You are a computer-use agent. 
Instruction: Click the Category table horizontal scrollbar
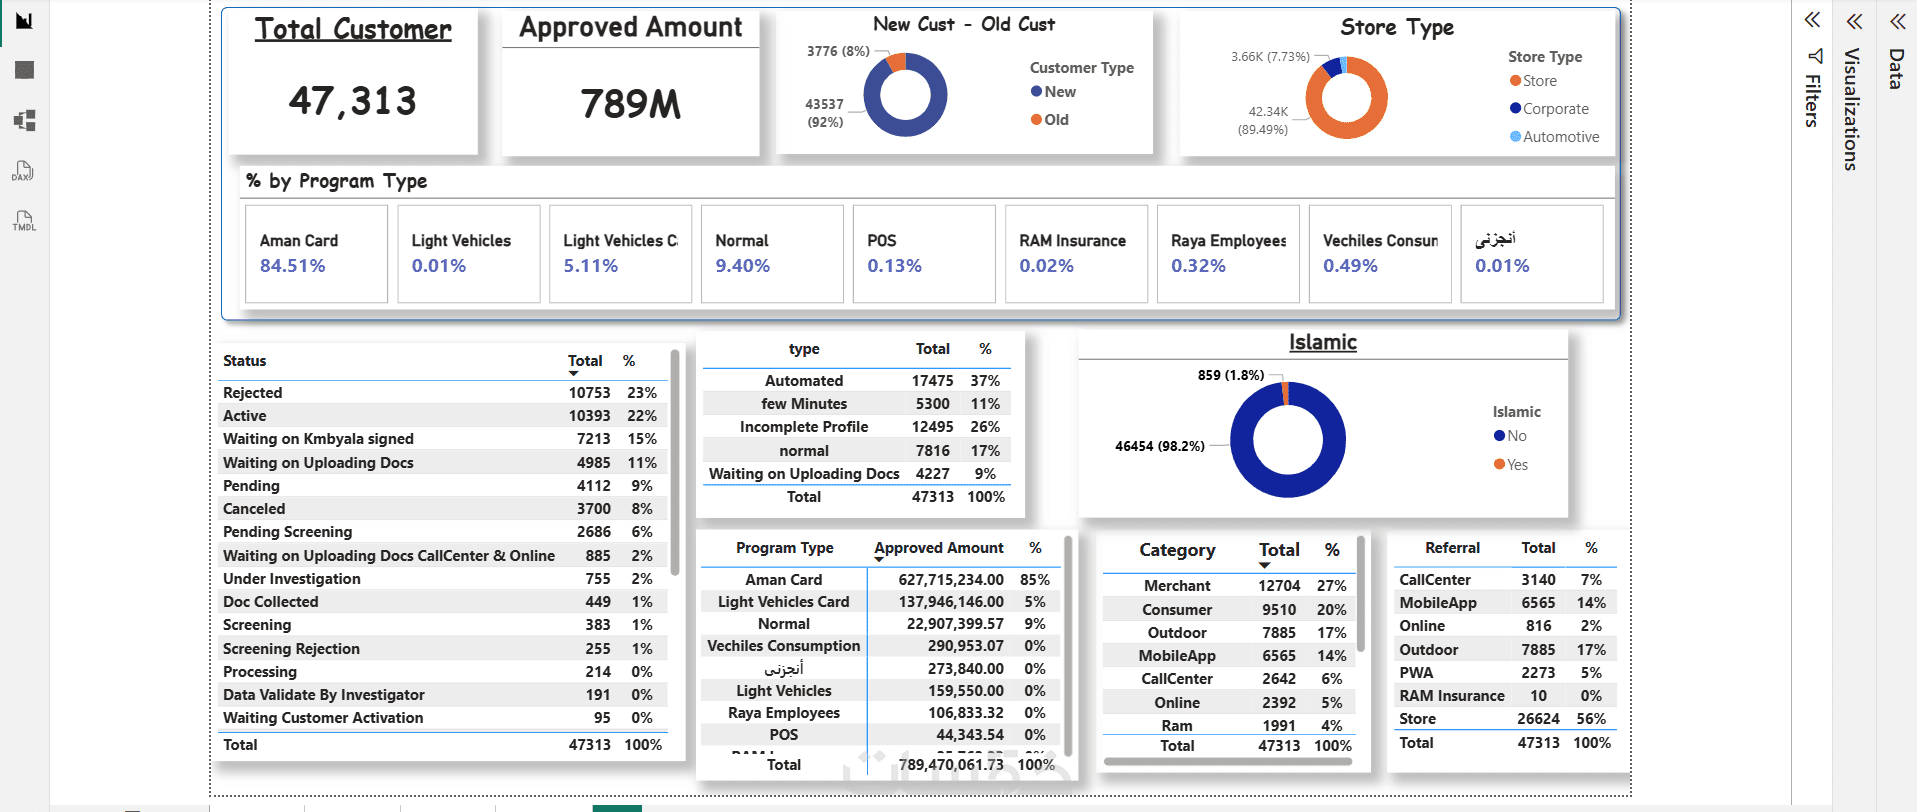[x=1228, y=762]
